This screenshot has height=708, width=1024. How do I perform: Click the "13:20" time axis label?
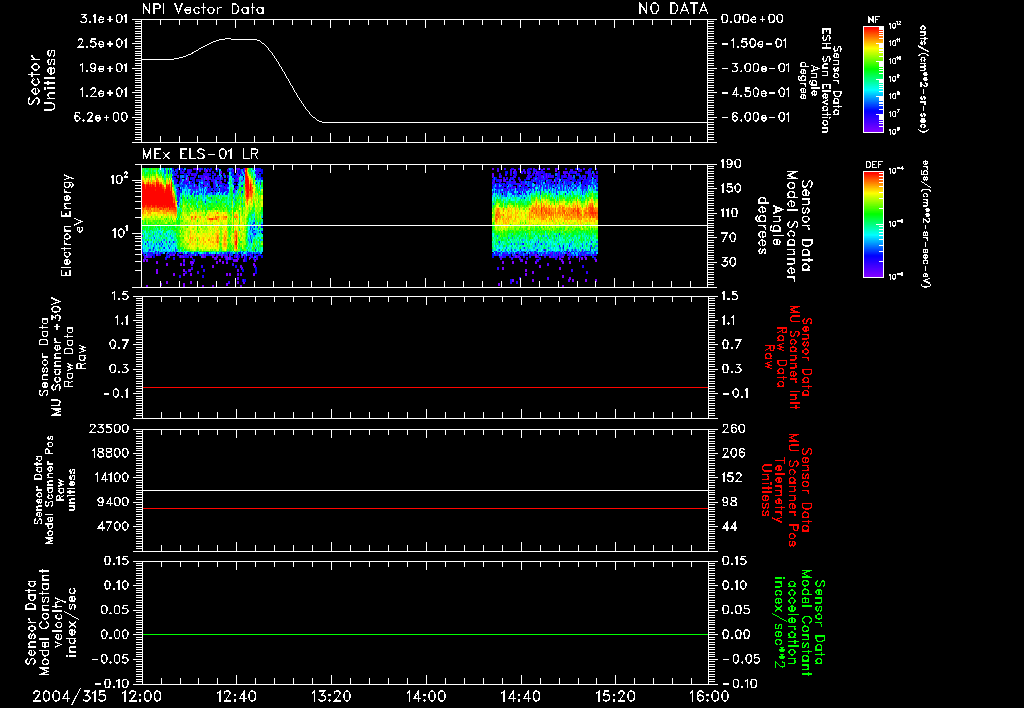[x=331, y=697]
